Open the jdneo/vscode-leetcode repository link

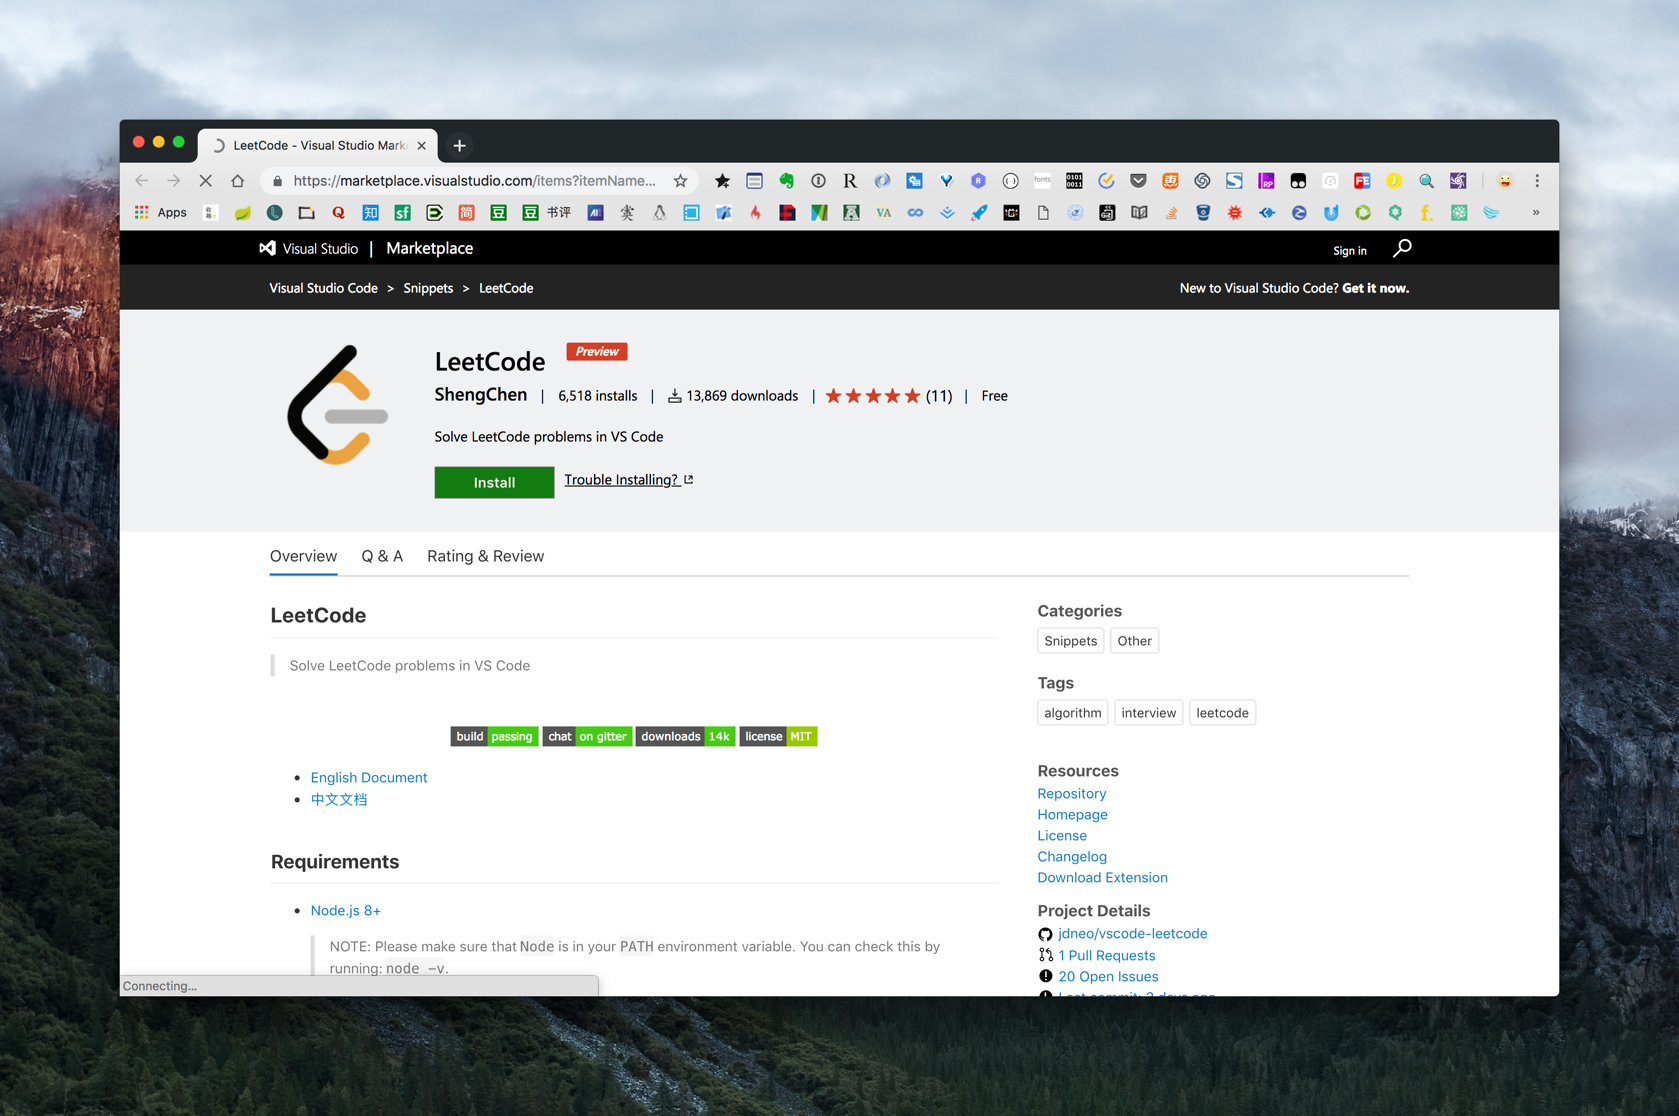[1132, 933]
